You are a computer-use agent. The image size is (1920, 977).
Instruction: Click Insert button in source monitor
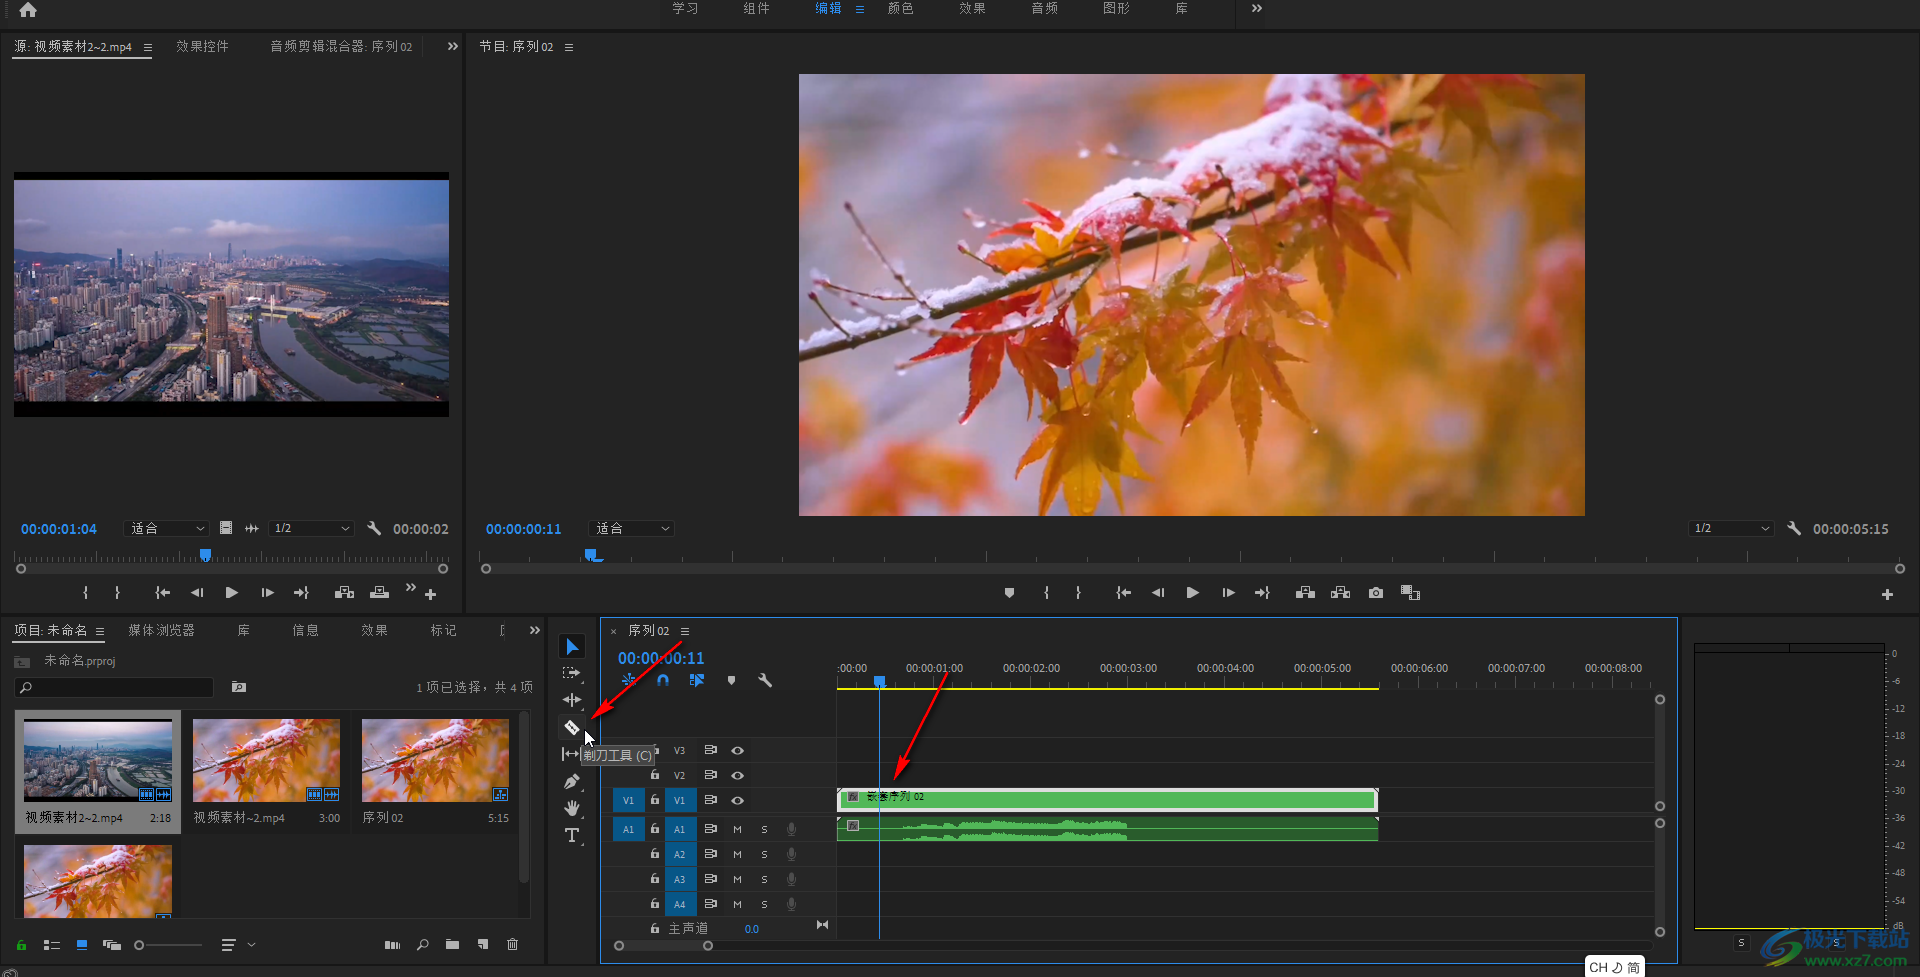[345, 593]
